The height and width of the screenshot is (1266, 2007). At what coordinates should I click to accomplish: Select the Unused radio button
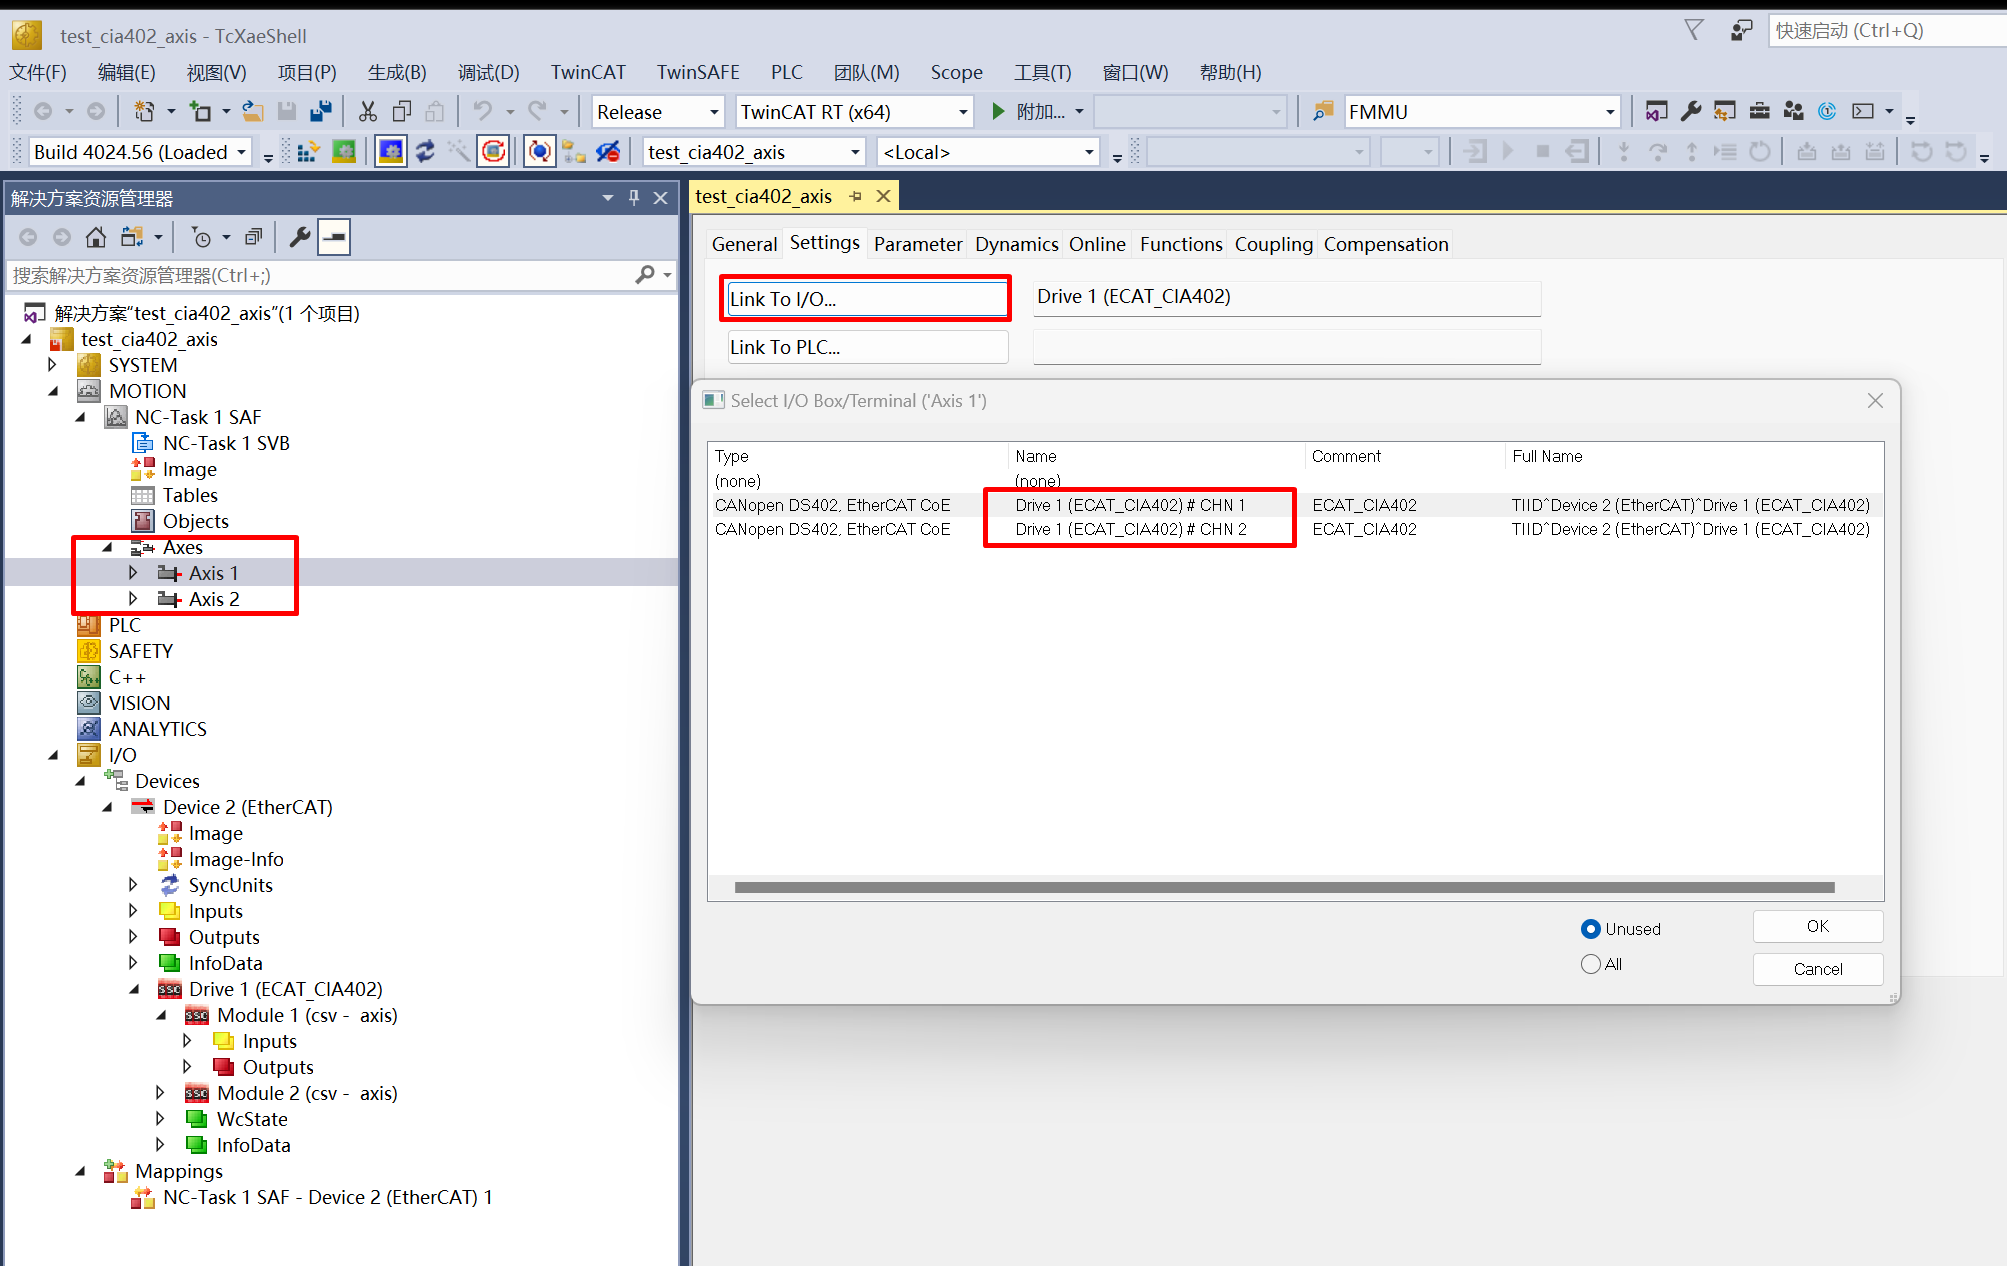pos(1590,929)
